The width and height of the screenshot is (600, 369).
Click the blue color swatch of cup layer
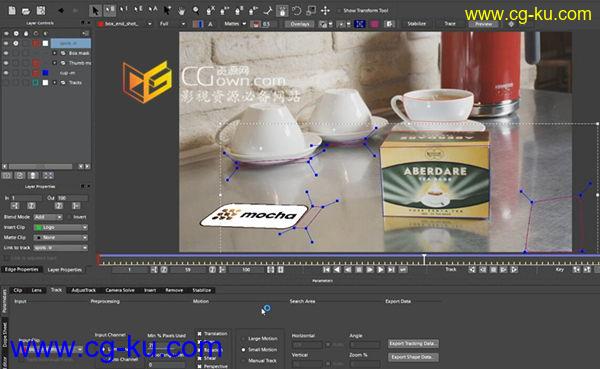45,73
